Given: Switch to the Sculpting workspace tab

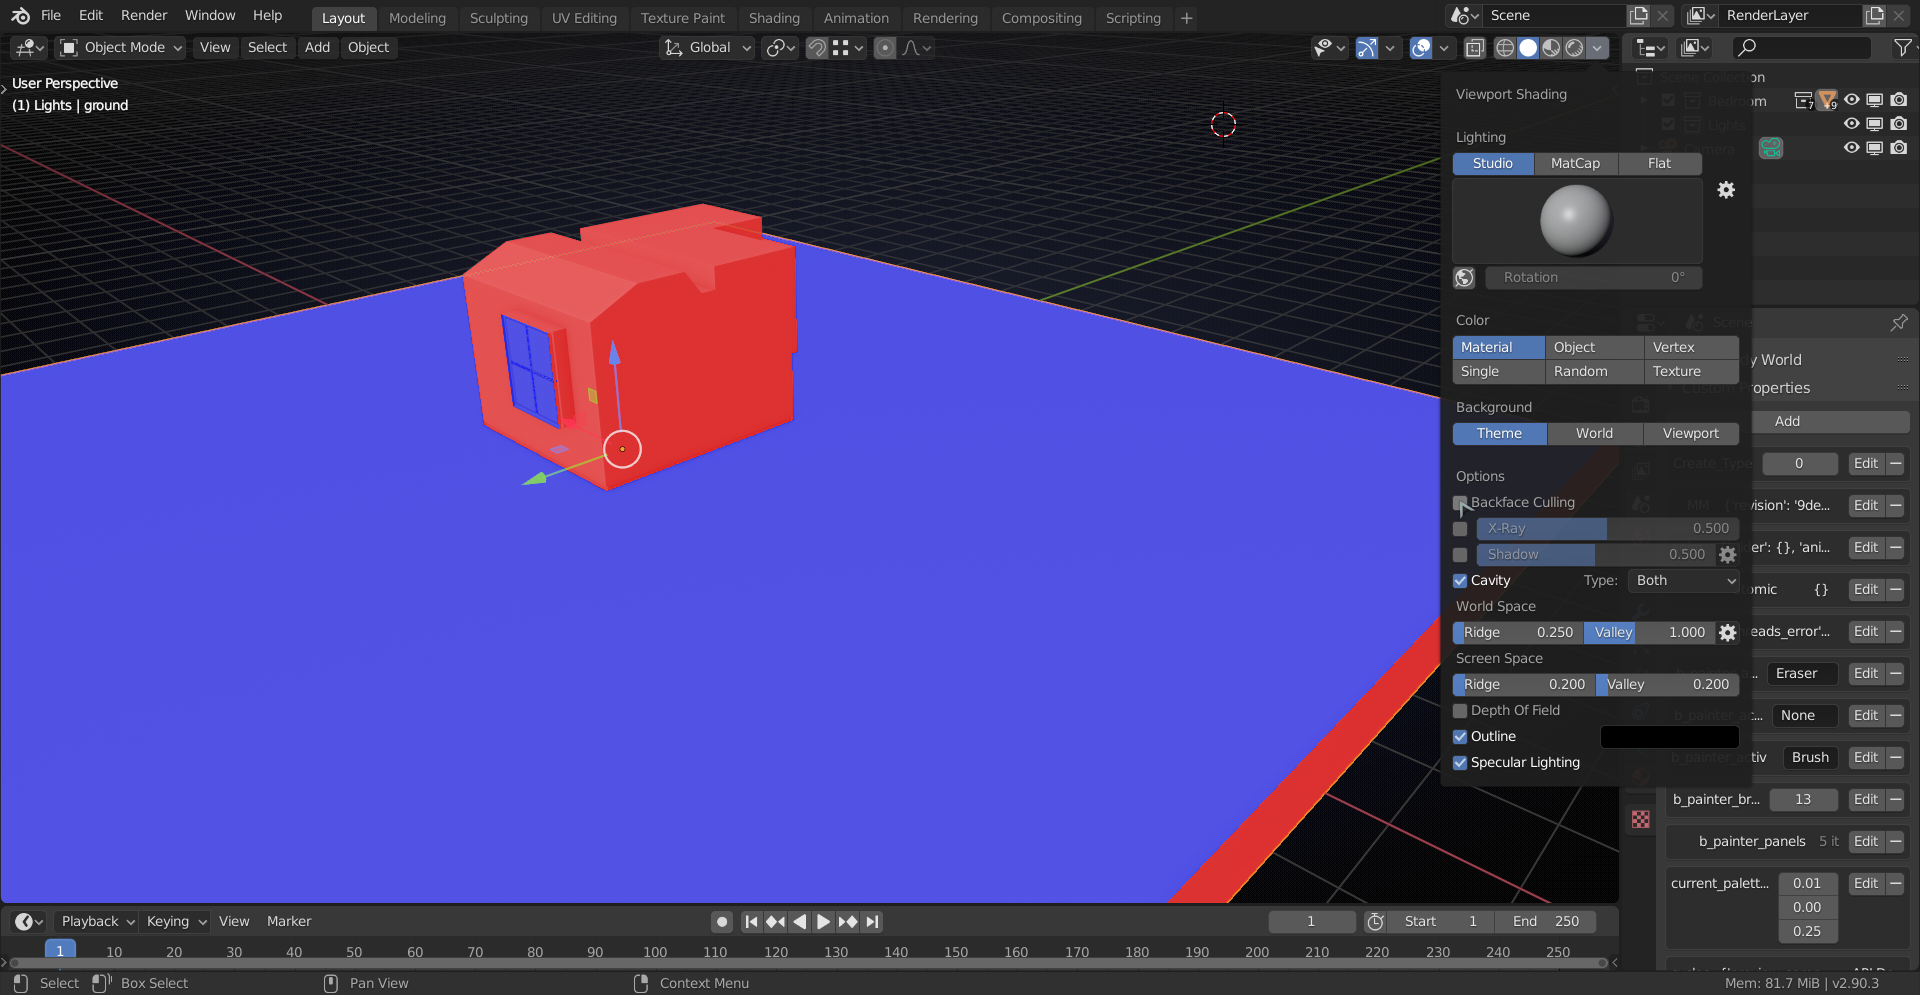Looking at the screenshot, I should tap(498, 18).
